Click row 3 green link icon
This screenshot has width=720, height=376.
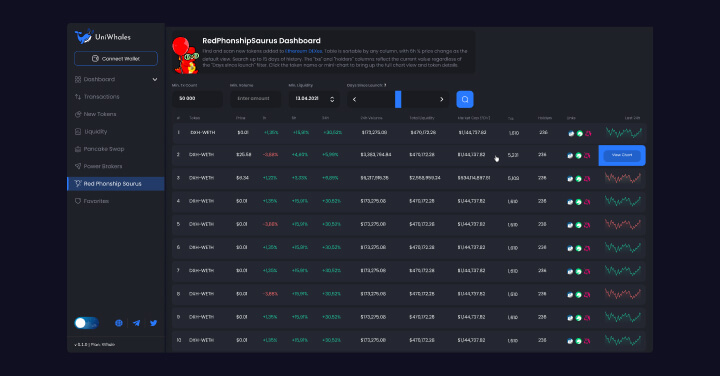579,179
